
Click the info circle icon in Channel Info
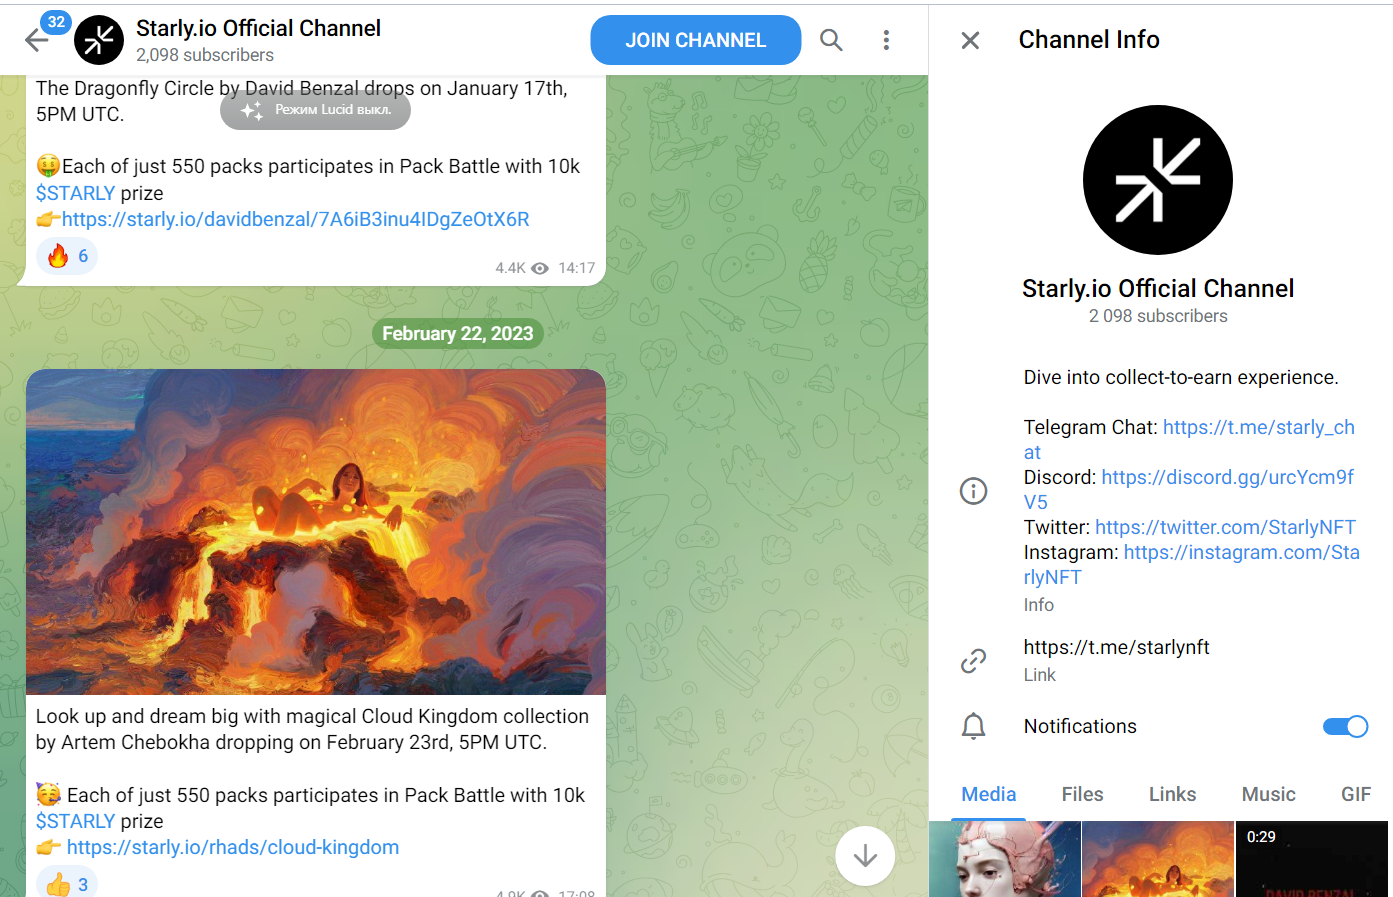(x=973, y=491)
